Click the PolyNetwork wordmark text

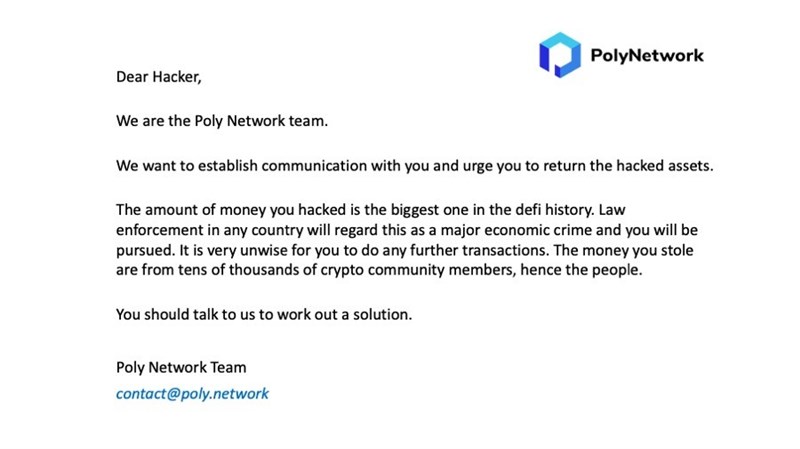[x=649, y=55]
